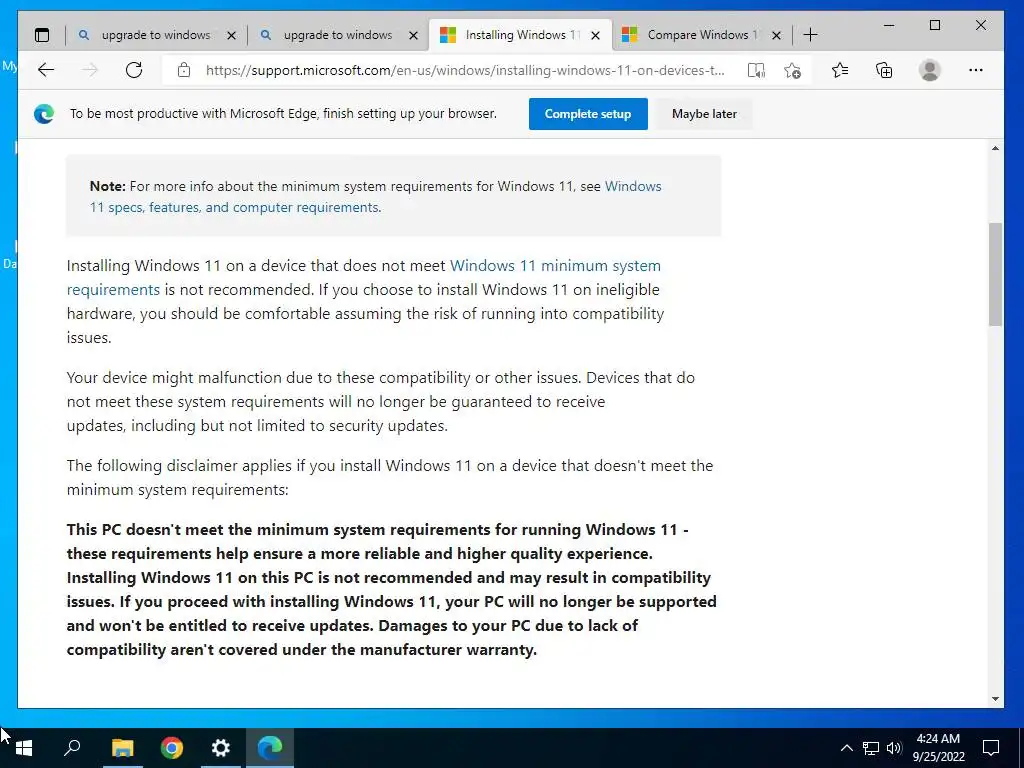Viewport: 1024px width, 768px height.
Task: Close the first 'upgrade to windows' tab
Action: pyautogui.click(x=231, y=35)
